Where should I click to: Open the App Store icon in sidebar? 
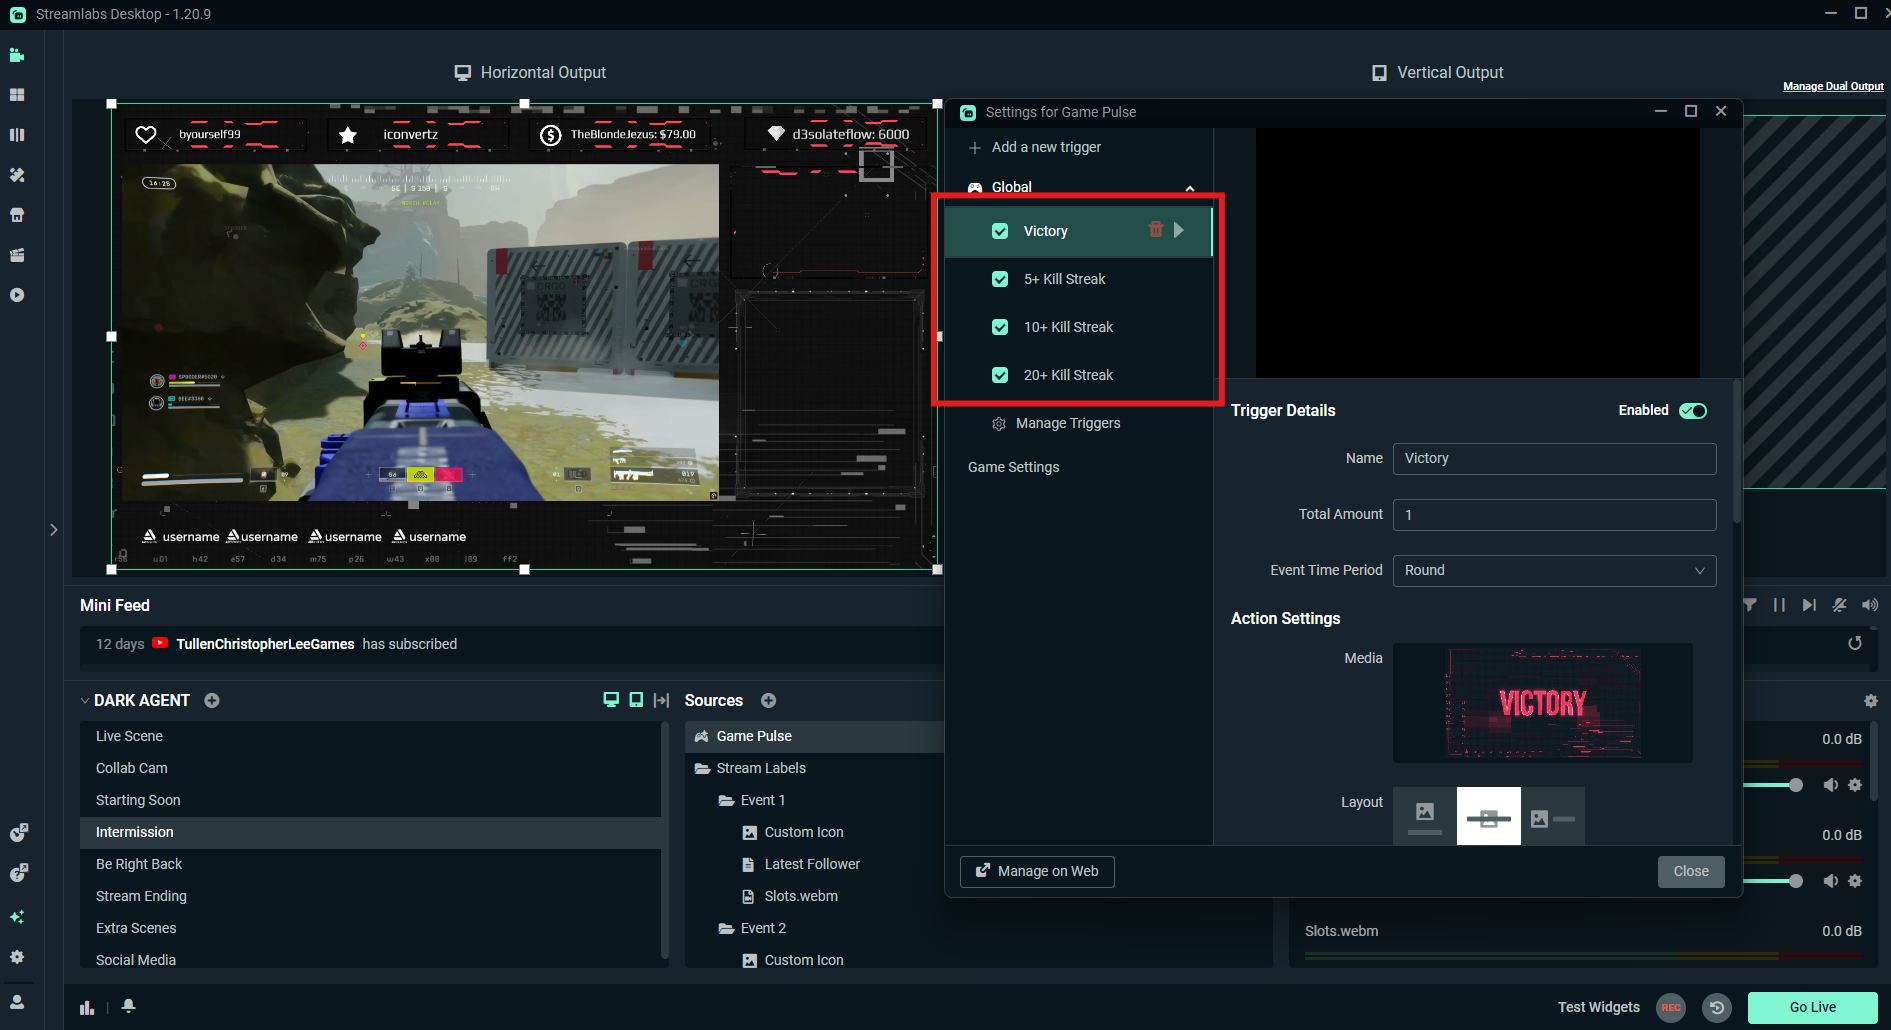17,215
